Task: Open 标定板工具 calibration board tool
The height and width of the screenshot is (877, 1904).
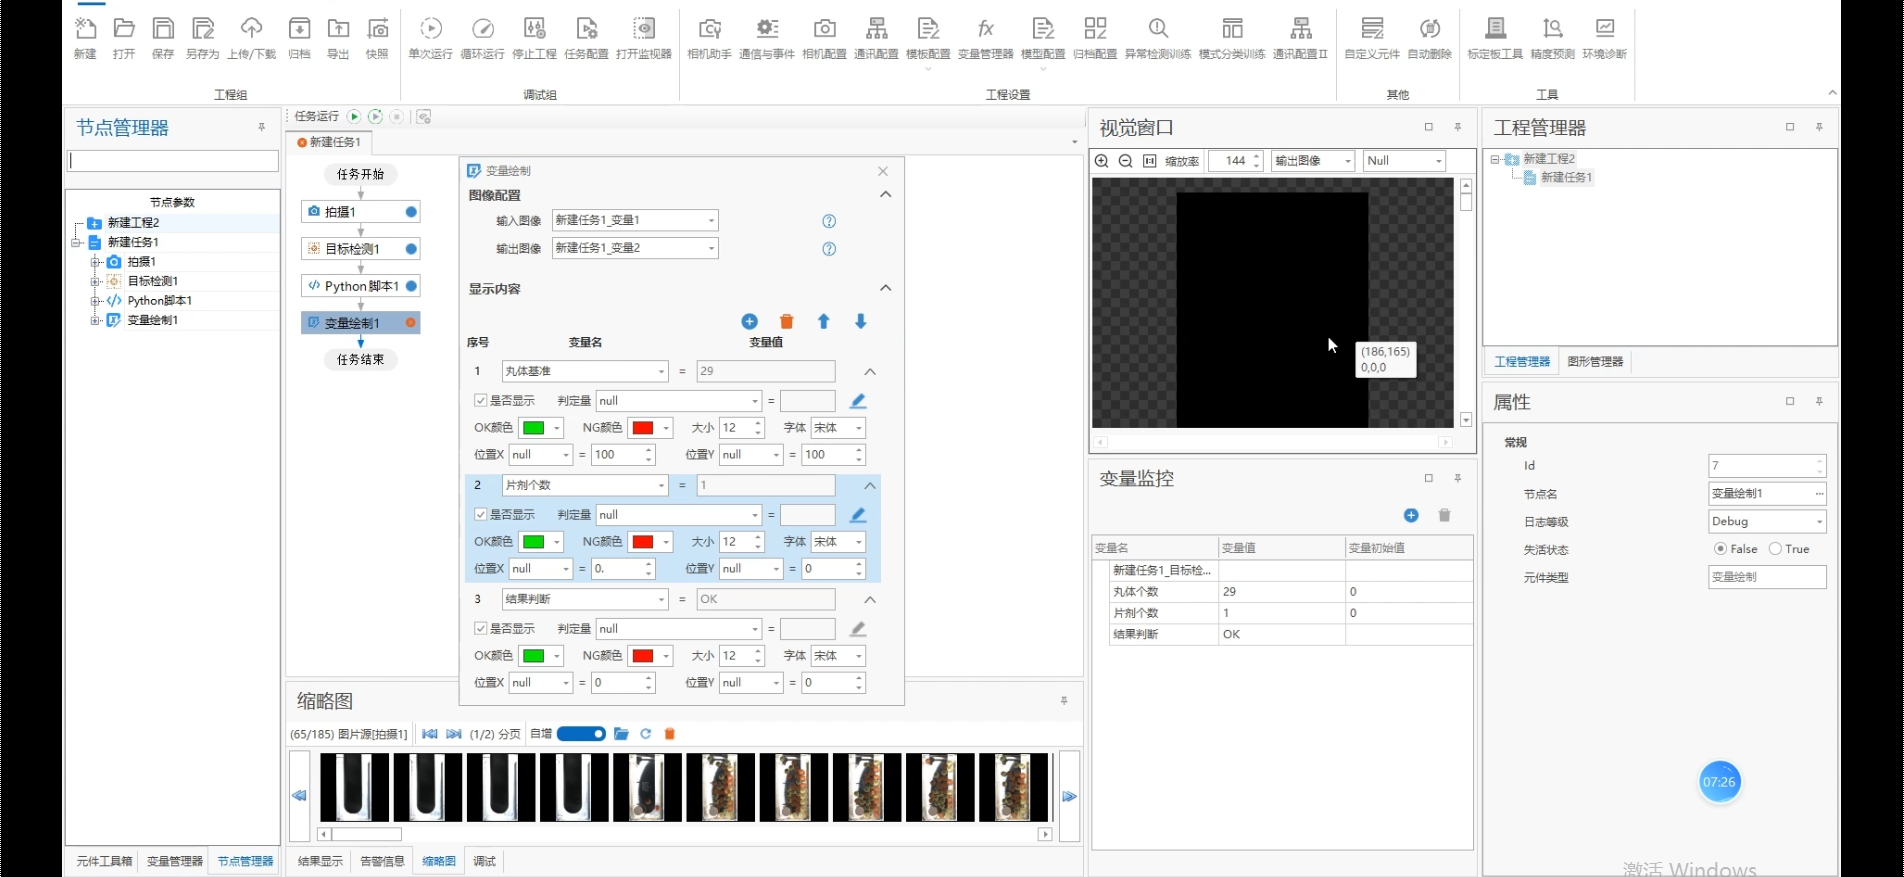Action: coord(1495,37)
